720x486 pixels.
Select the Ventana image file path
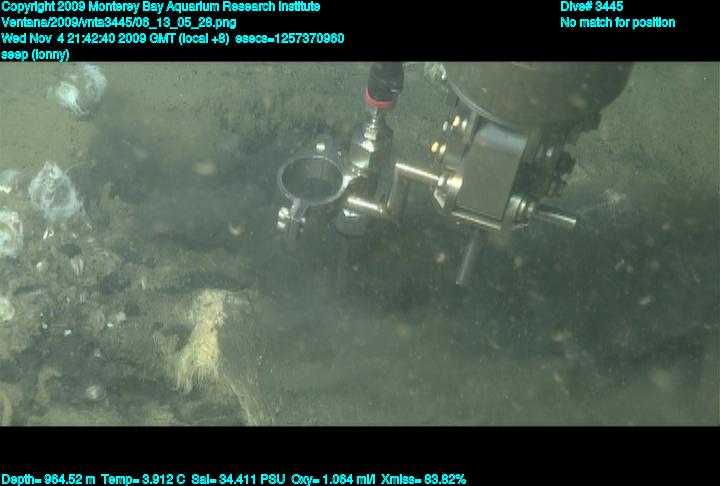coord(119,23)
